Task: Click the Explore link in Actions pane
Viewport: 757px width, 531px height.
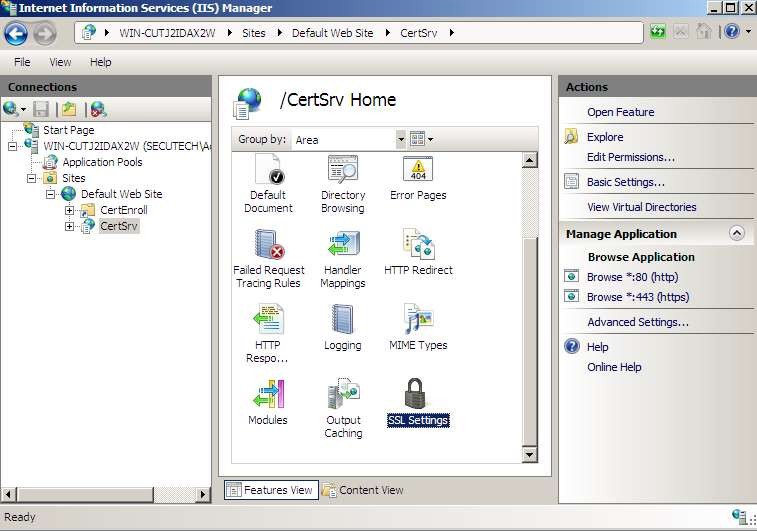Action: (x=605, y=137)
